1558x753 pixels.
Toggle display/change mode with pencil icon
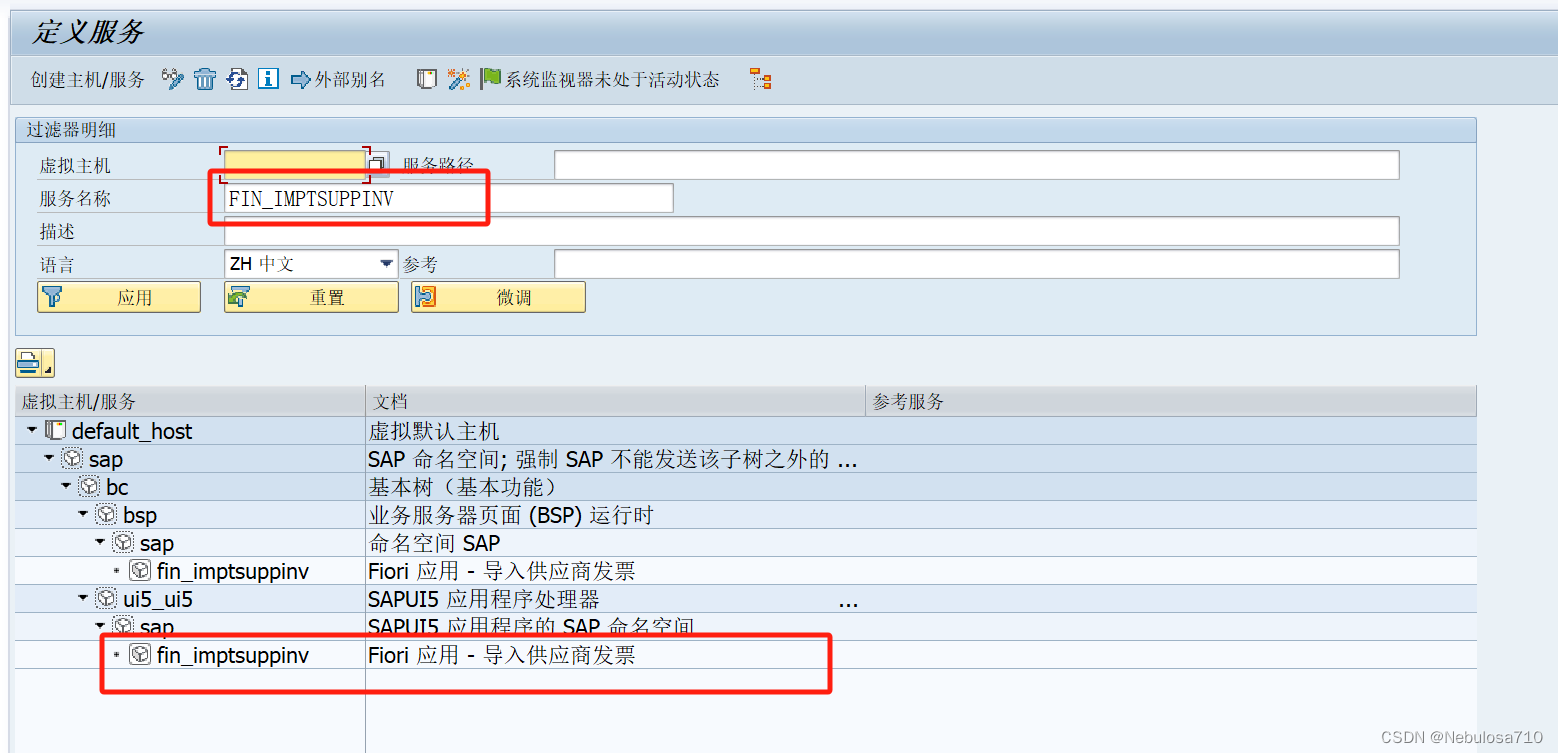[x=171, y=79]
